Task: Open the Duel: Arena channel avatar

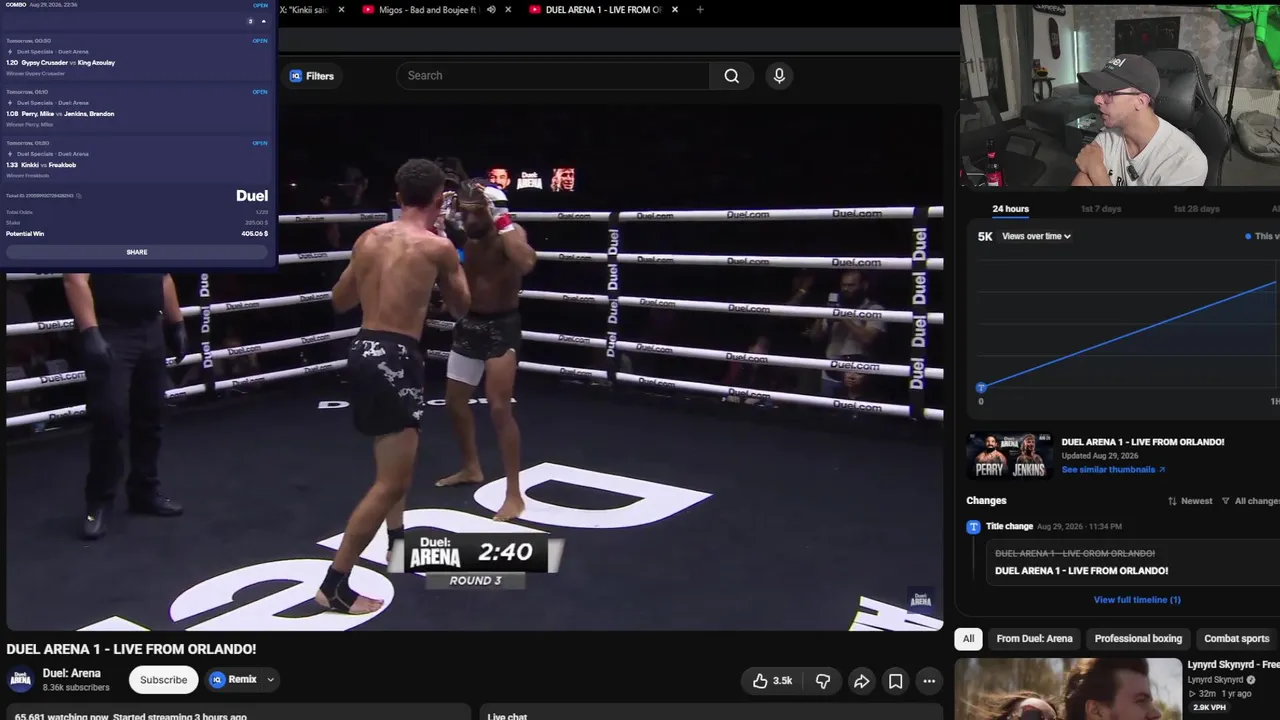Action: pos(20,680)
